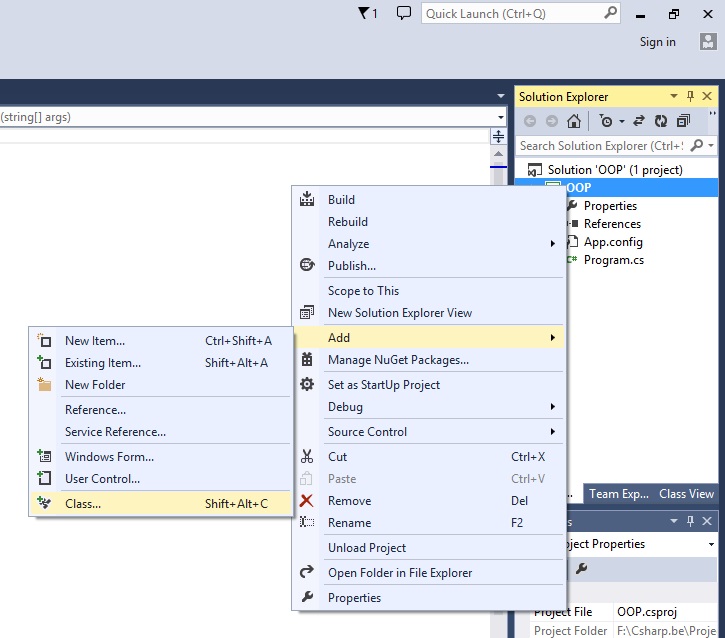Click the Quick Launch search magnifier
Viewport: 725px width, 638px height.
[x=610, y=12]
